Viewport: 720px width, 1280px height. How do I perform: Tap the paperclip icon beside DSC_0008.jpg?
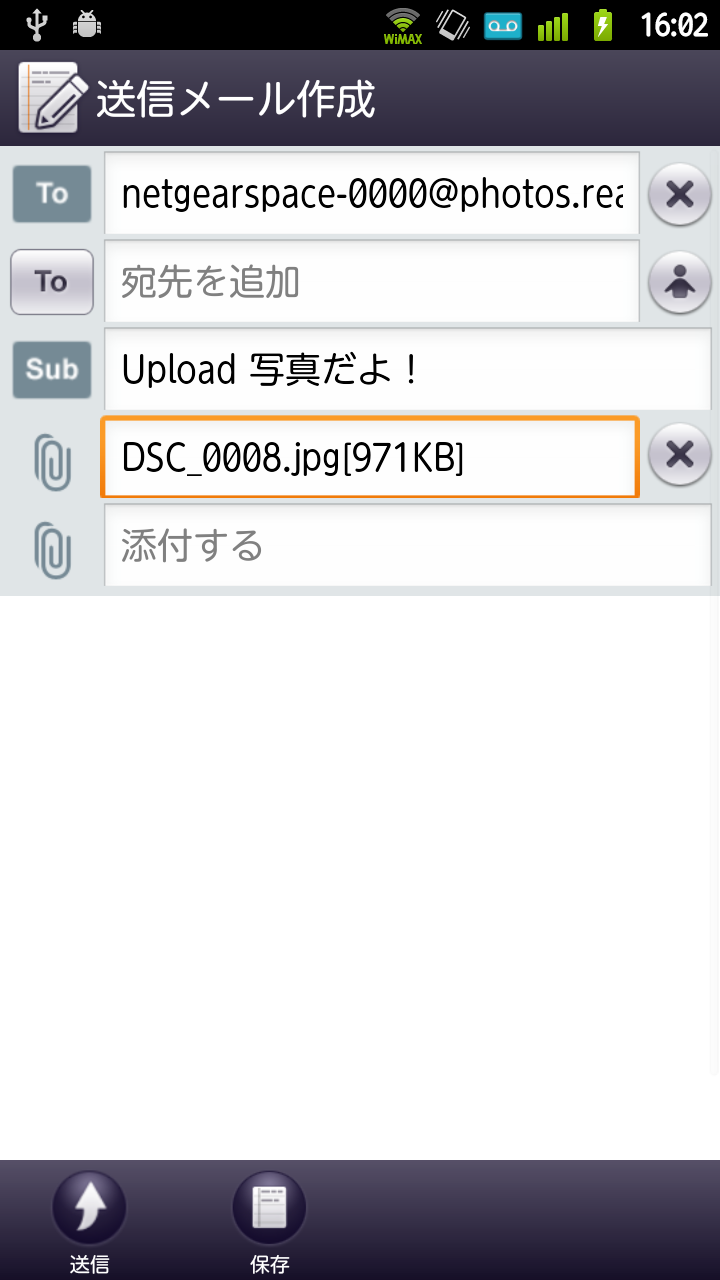point(52,461)
